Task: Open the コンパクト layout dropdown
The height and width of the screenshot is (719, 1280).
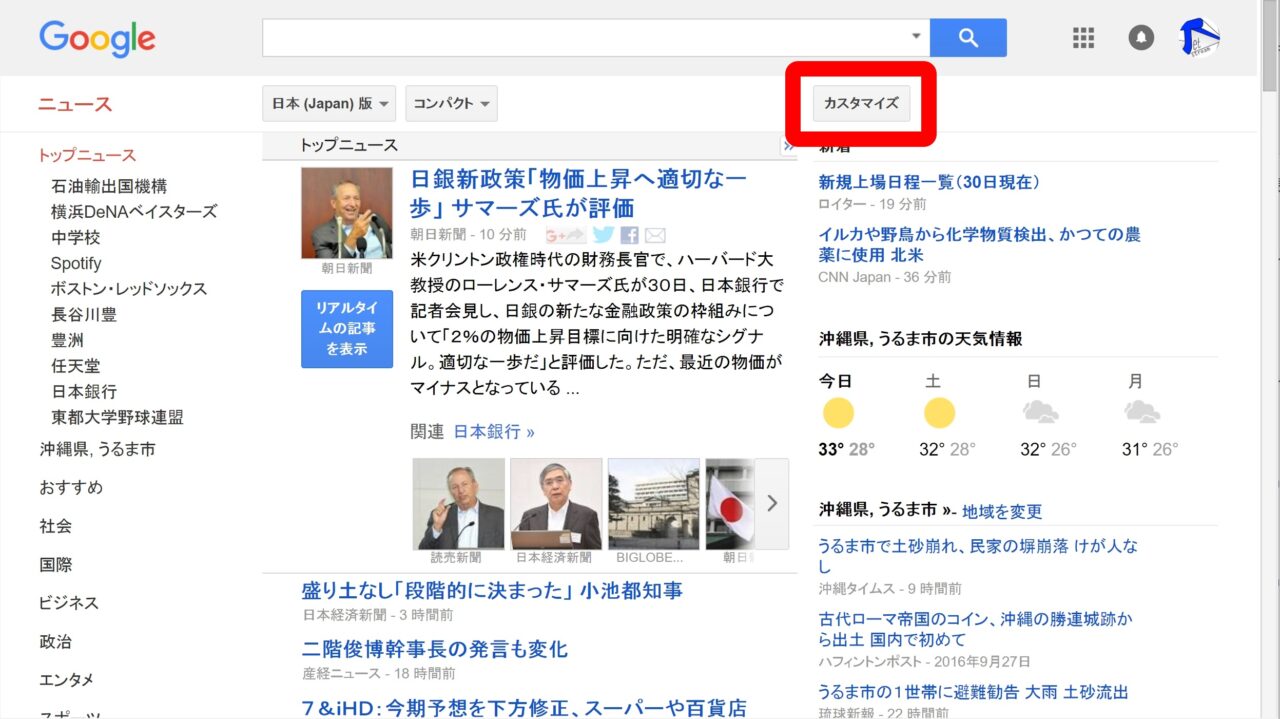Action: coord(451,104)
